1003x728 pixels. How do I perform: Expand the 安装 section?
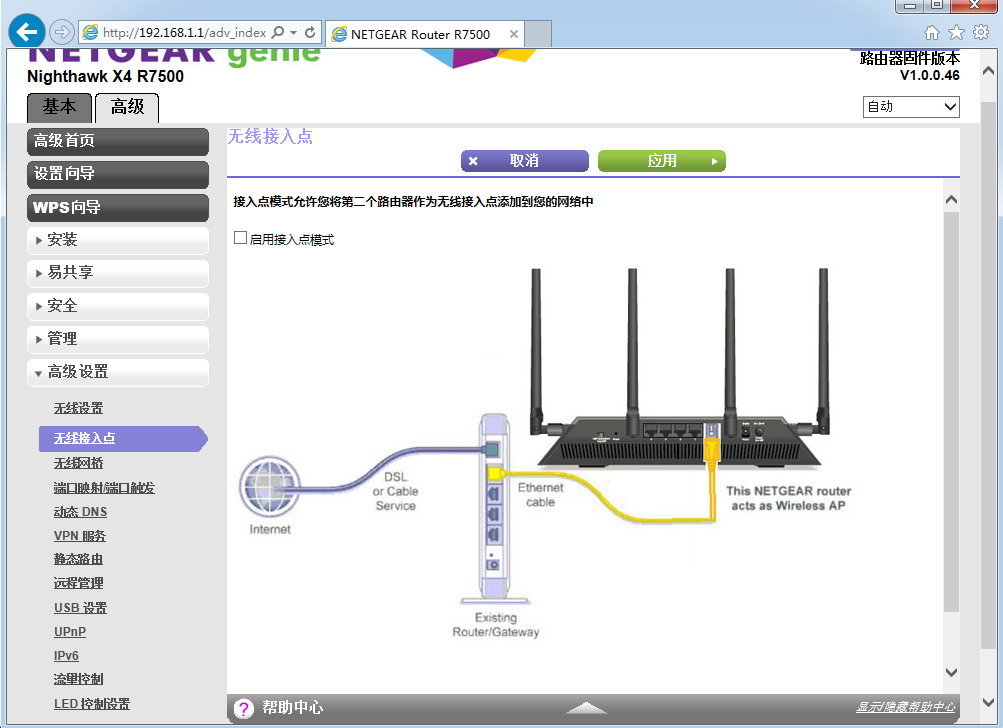coord(118,241)
